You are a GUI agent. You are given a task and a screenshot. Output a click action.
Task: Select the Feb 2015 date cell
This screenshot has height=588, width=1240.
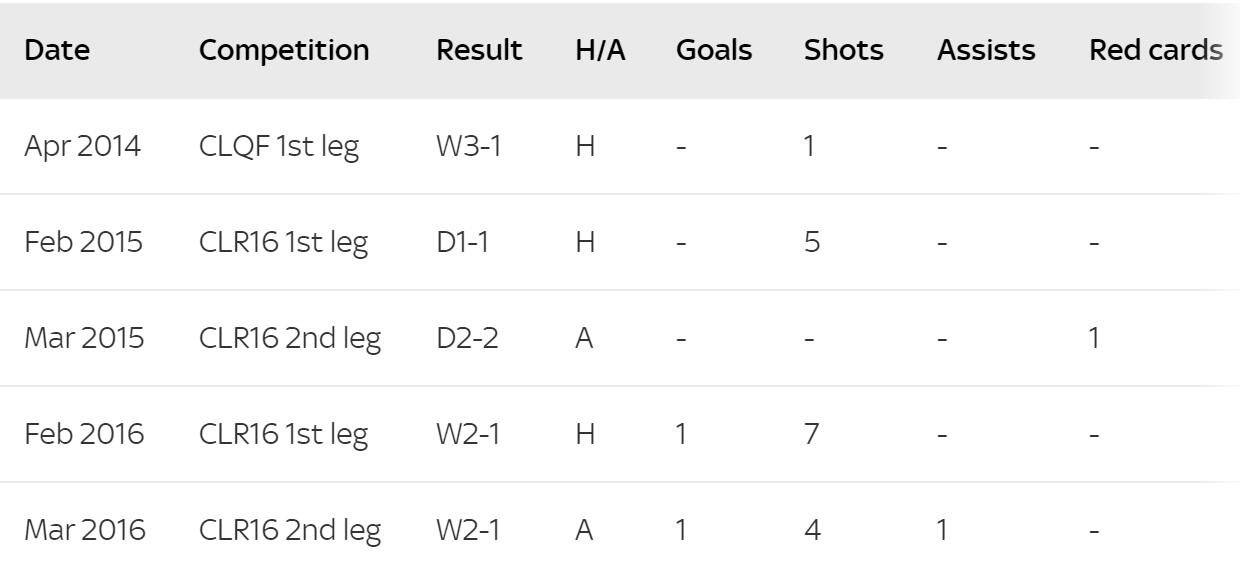click(x=83, y=243)
